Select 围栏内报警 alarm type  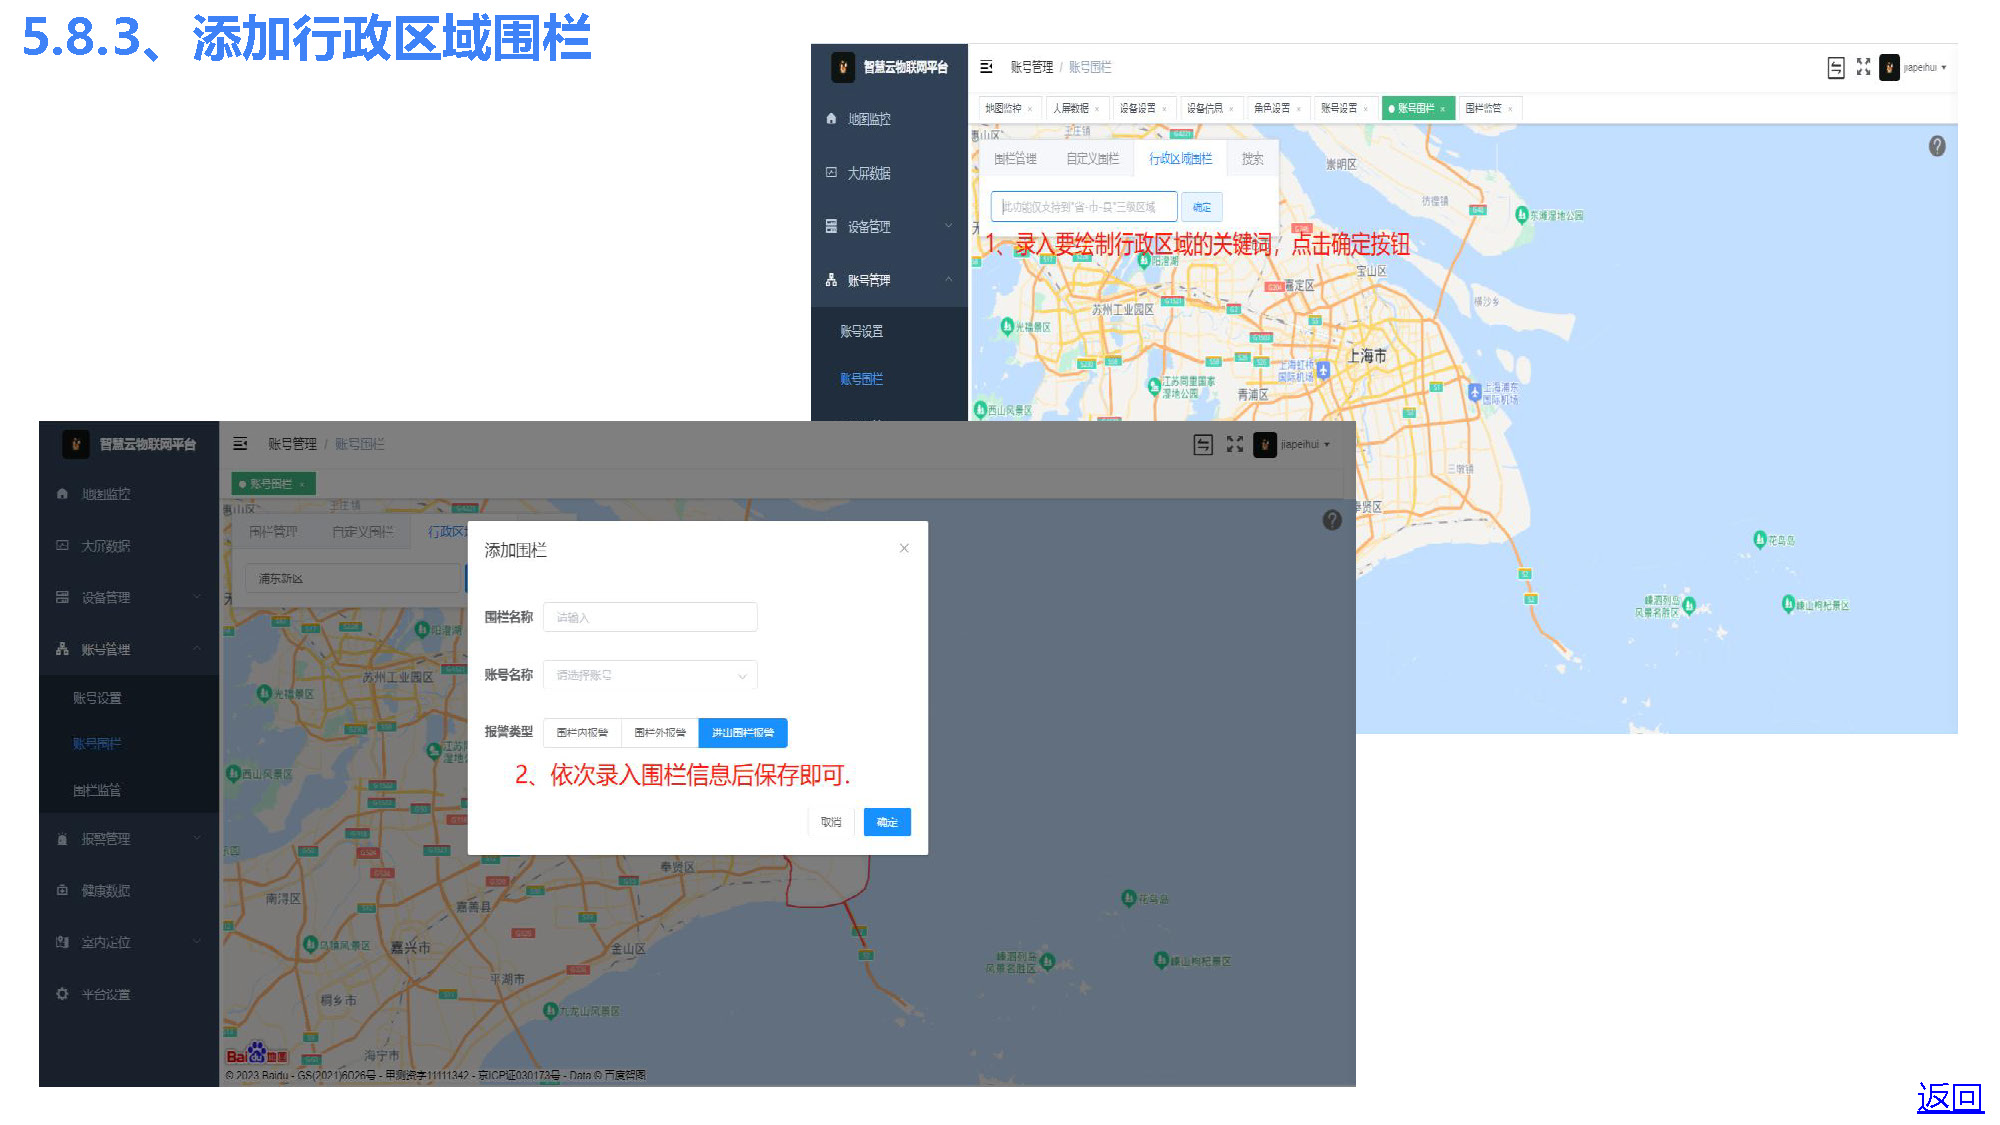tap(582, 733)
